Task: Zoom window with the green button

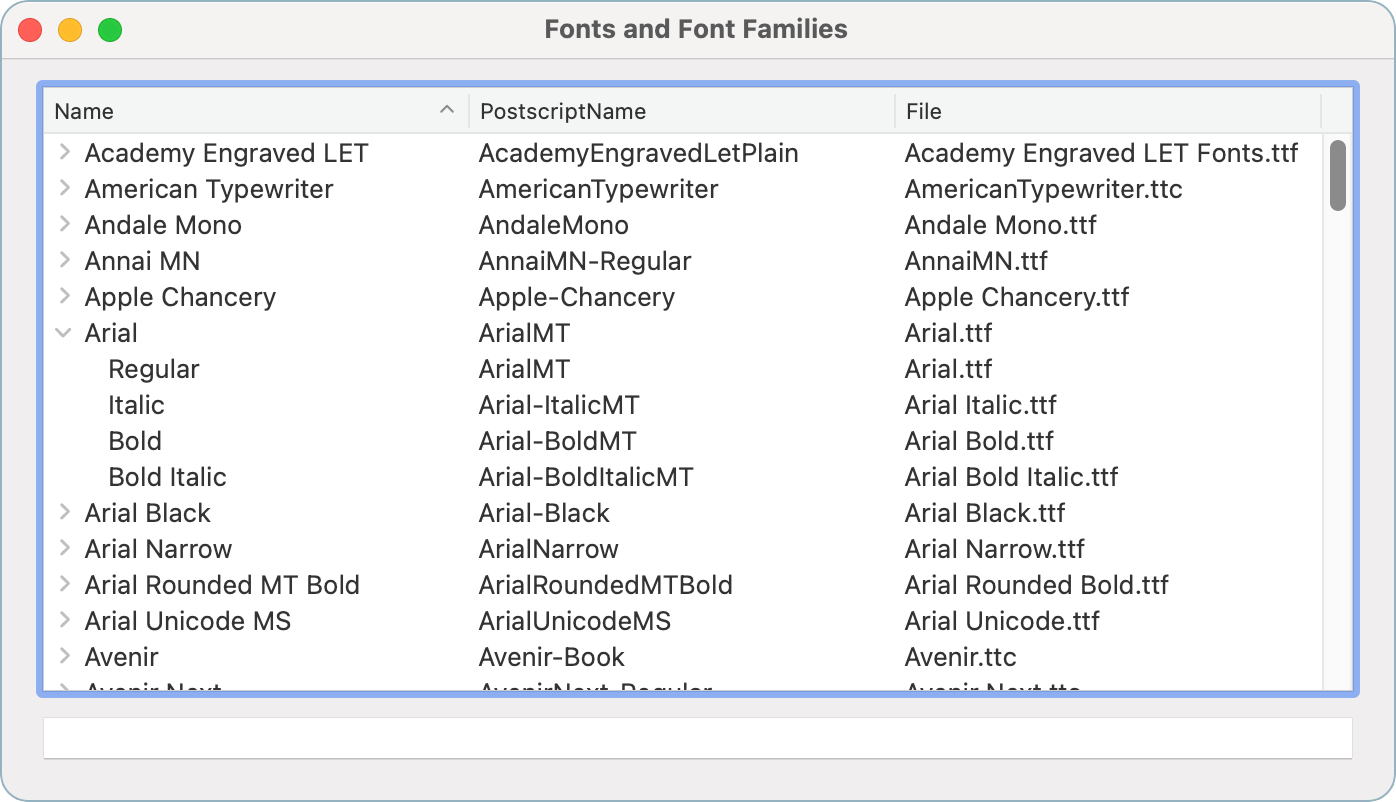Action: tap(110, 30)
